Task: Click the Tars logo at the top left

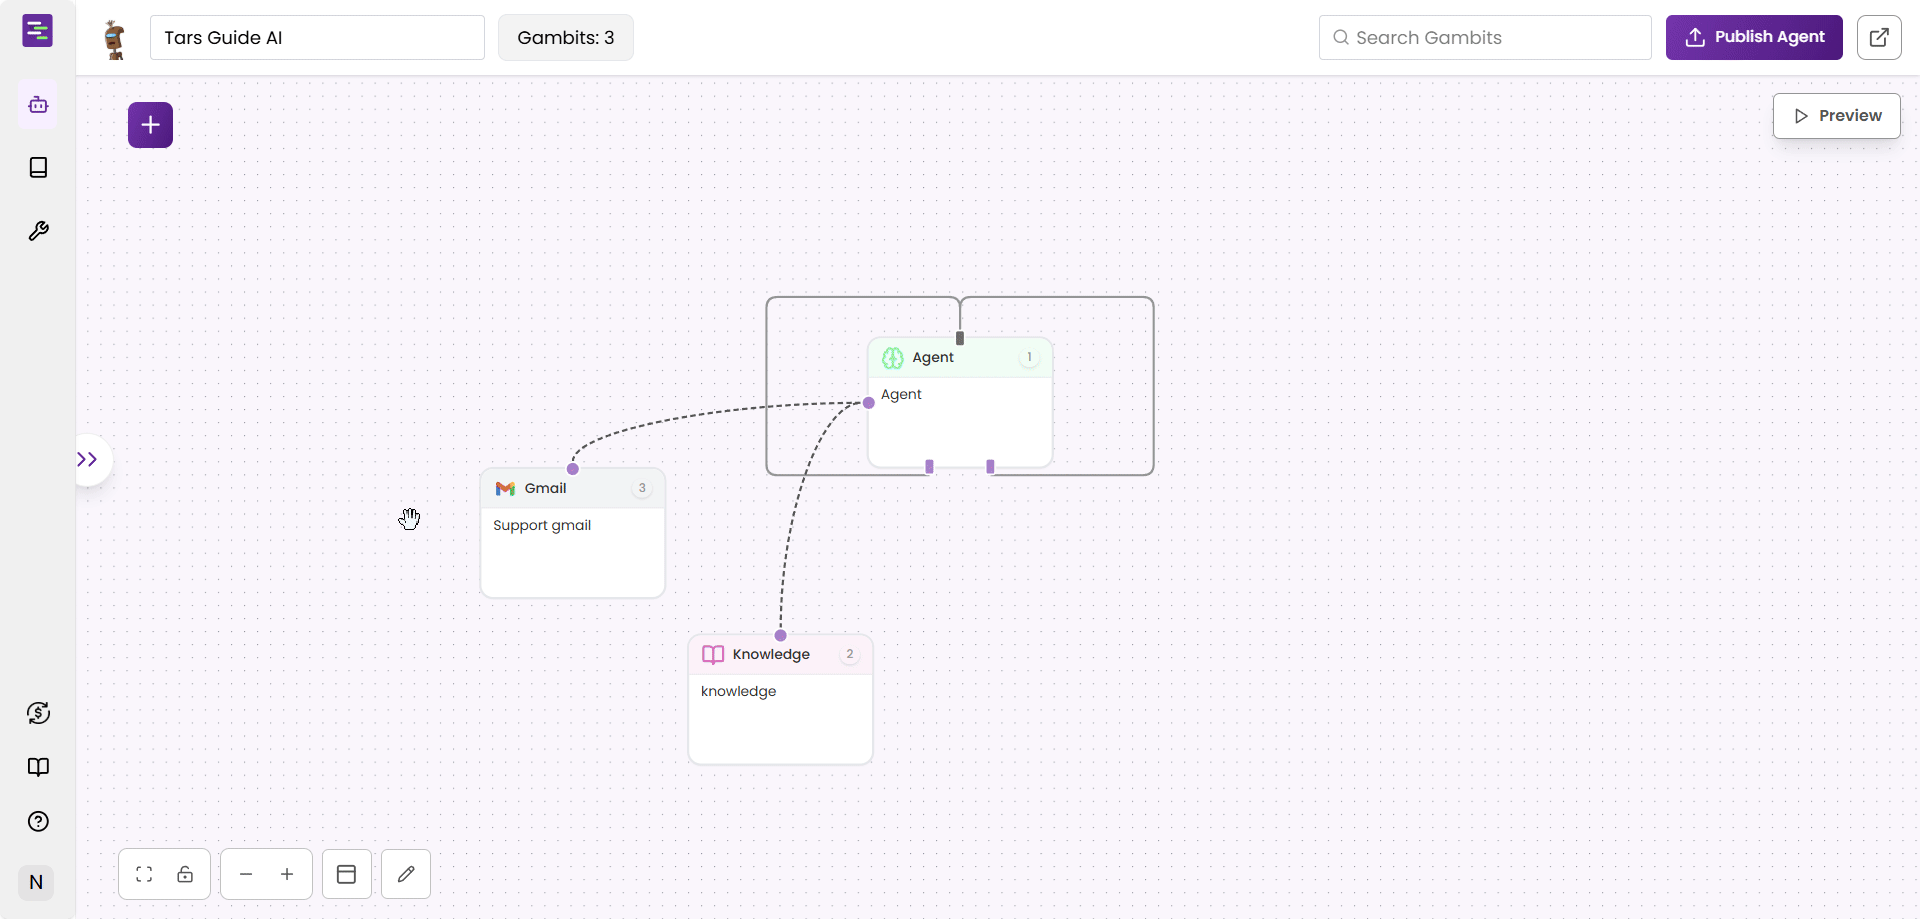Action: coord(37,31)
